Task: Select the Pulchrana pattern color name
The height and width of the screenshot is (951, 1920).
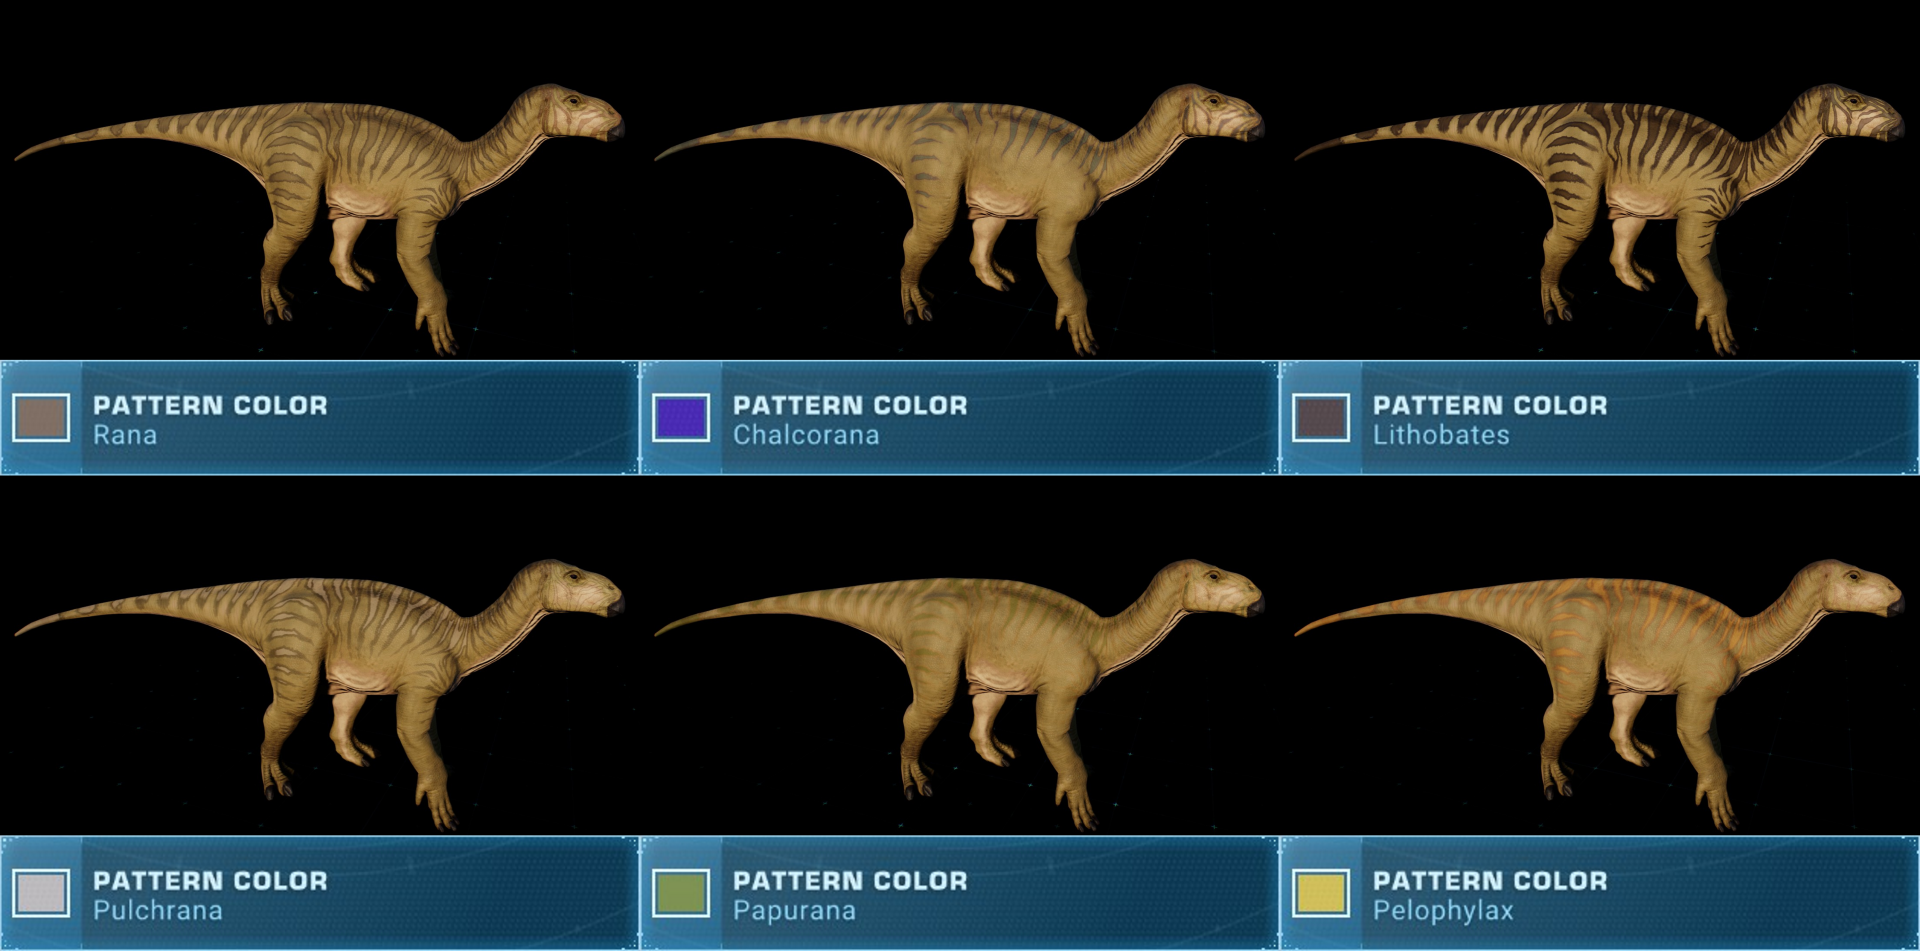Action: click(x=158, y=910)
